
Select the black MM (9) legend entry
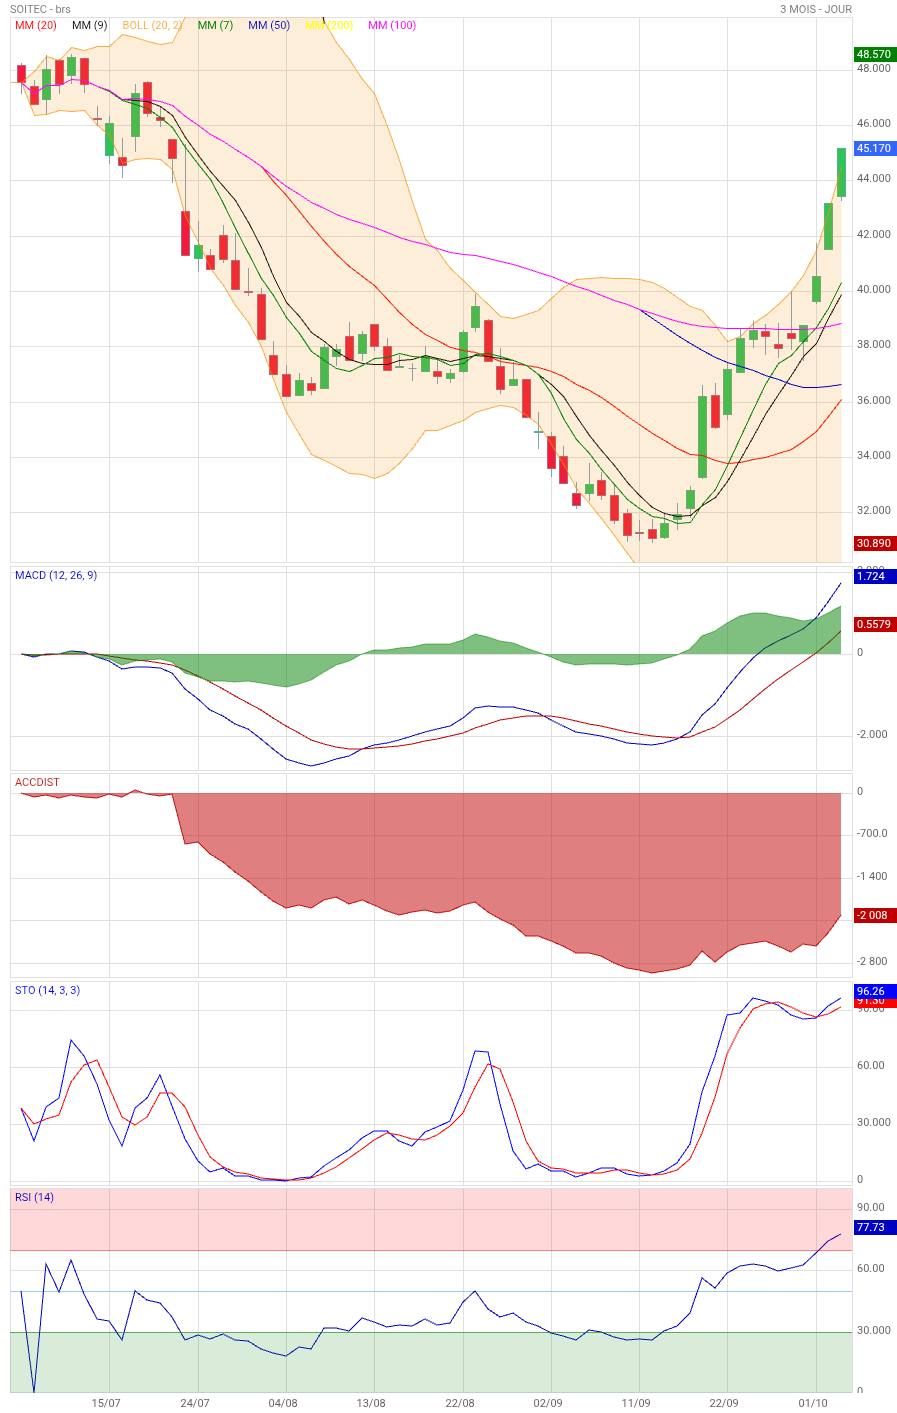coord(90,25)
